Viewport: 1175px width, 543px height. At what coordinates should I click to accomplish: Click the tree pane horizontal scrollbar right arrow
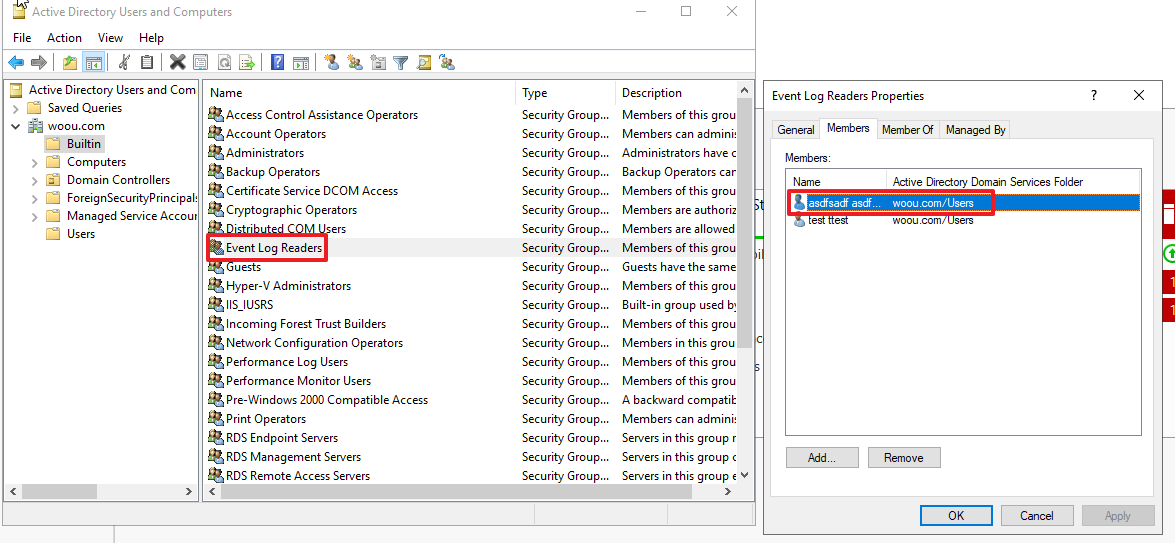tap(189, 492)
